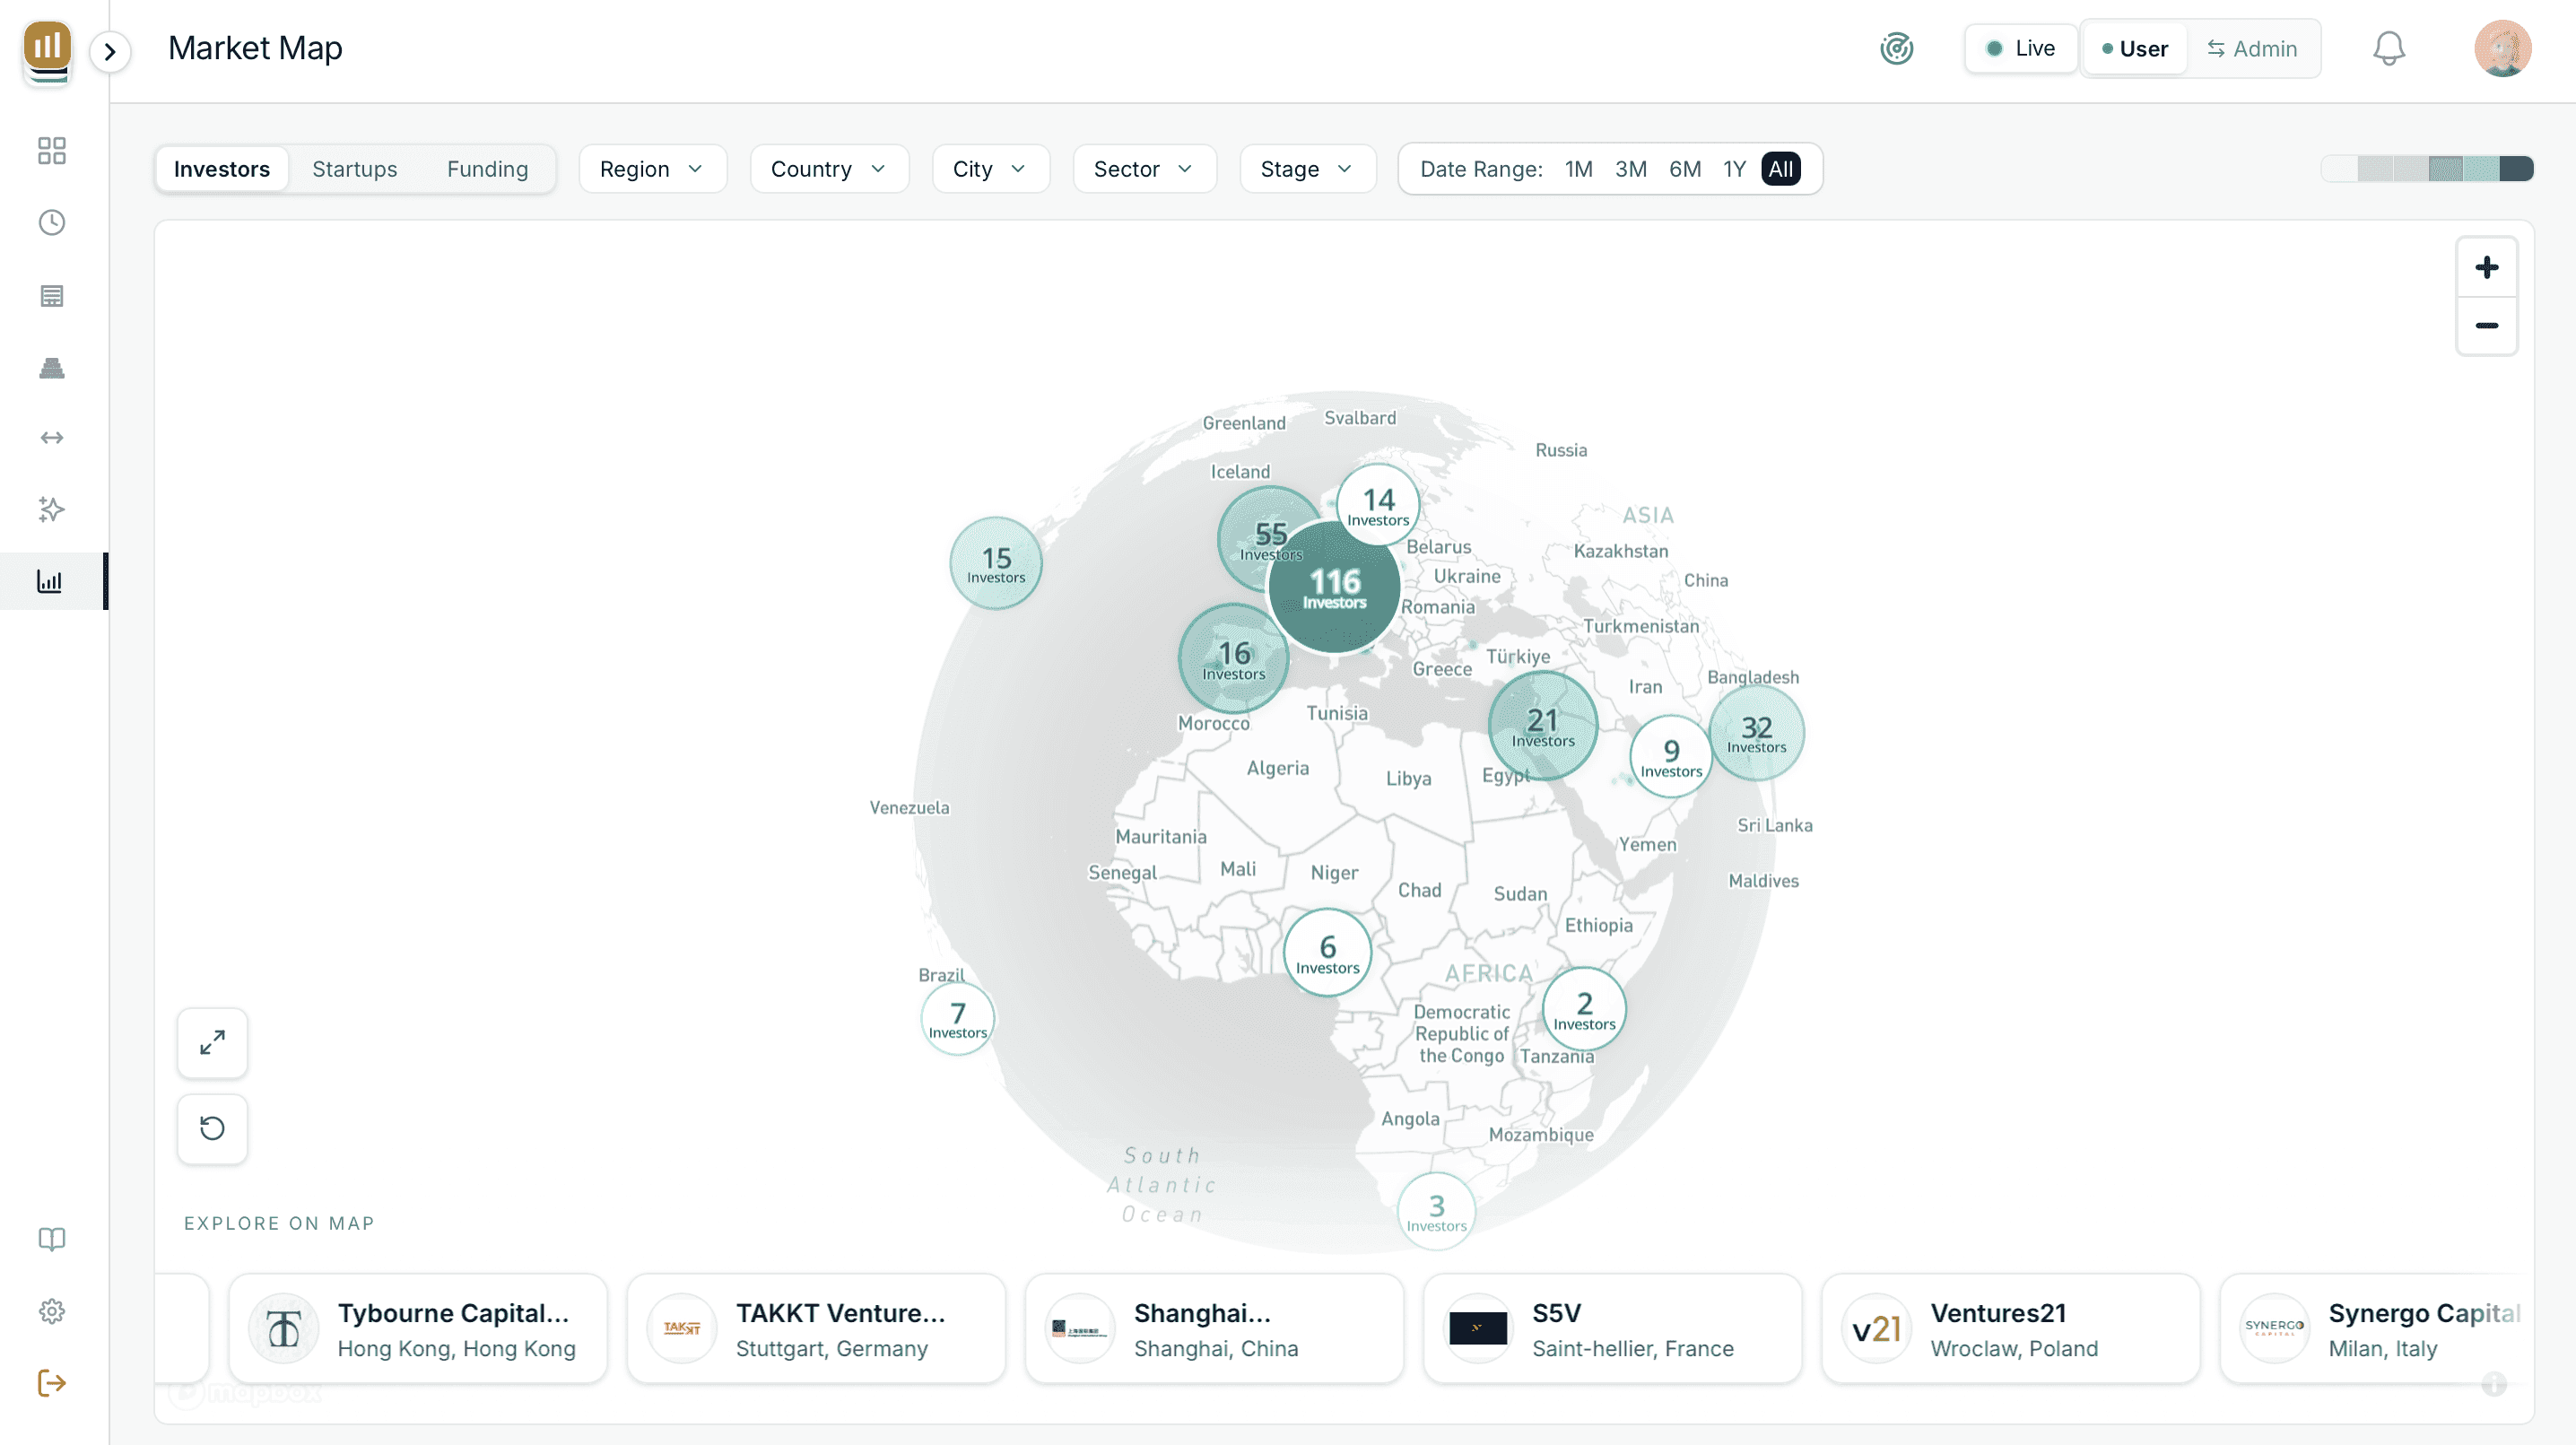
Task: Switch to the Startups tab
Action: [354, 169]
